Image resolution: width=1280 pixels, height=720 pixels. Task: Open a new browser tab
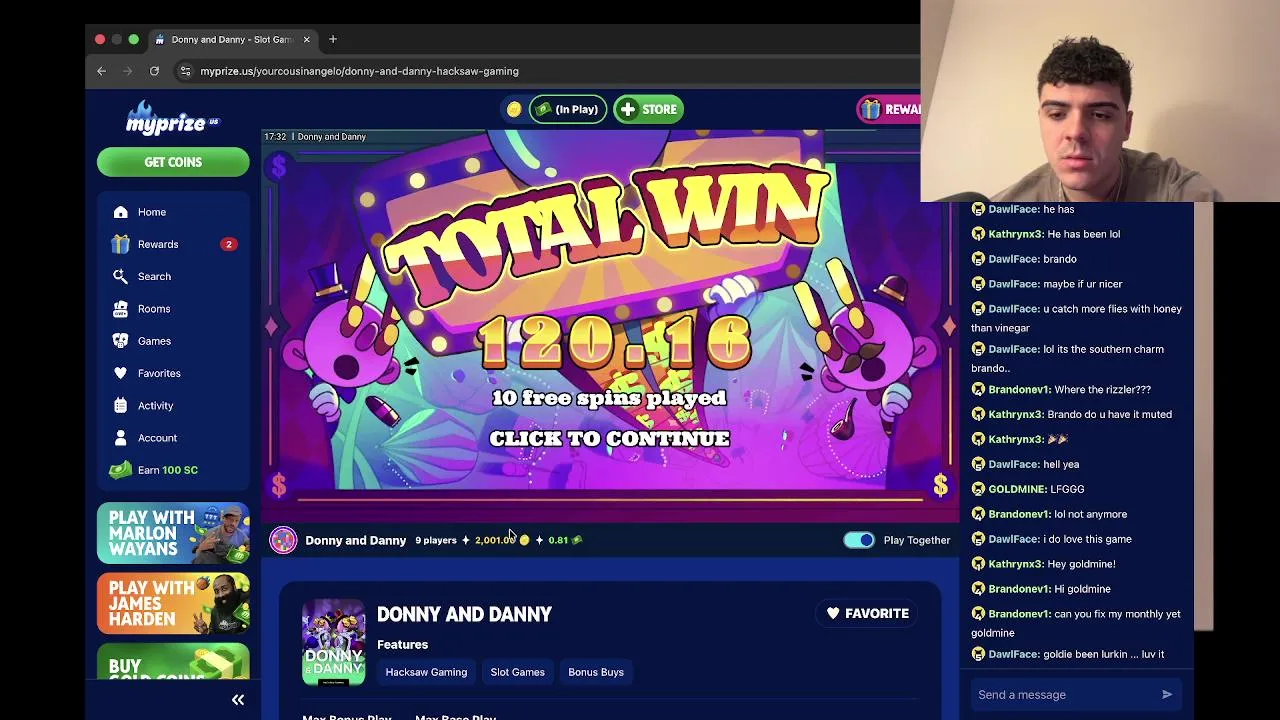tap(333, 39)
